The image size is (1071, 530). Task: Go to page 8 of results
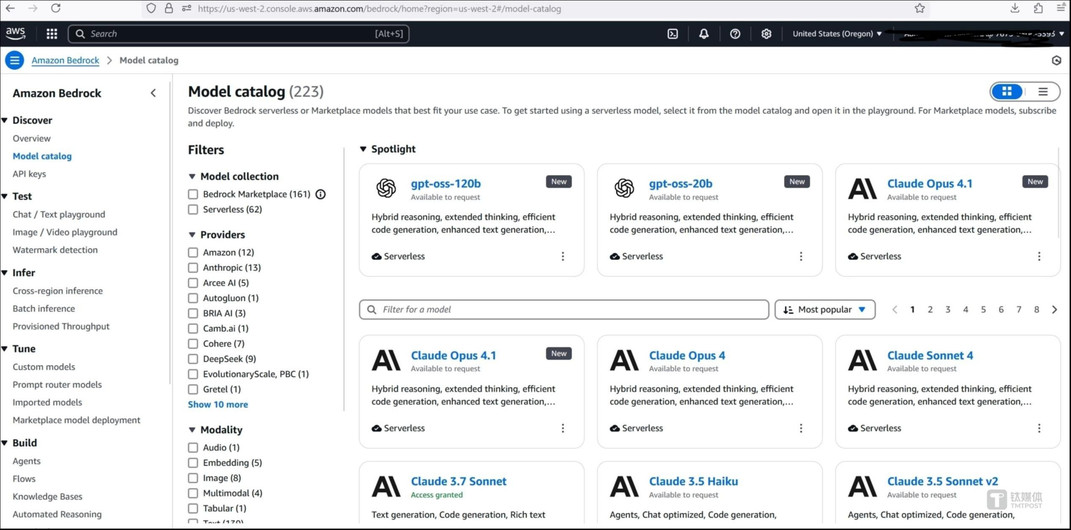[1036, 309]
